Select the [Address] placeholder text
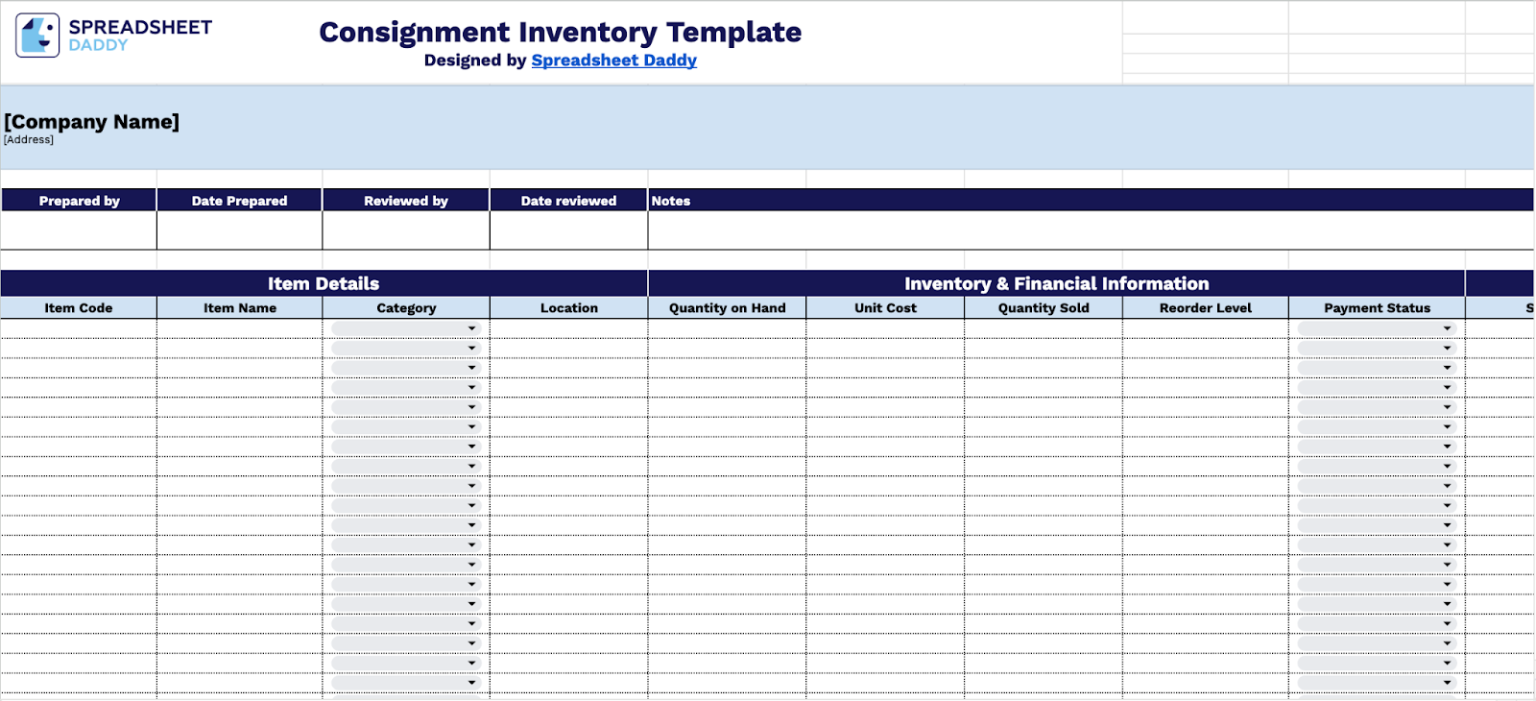The image size is (1536, 701). (27, 139)
